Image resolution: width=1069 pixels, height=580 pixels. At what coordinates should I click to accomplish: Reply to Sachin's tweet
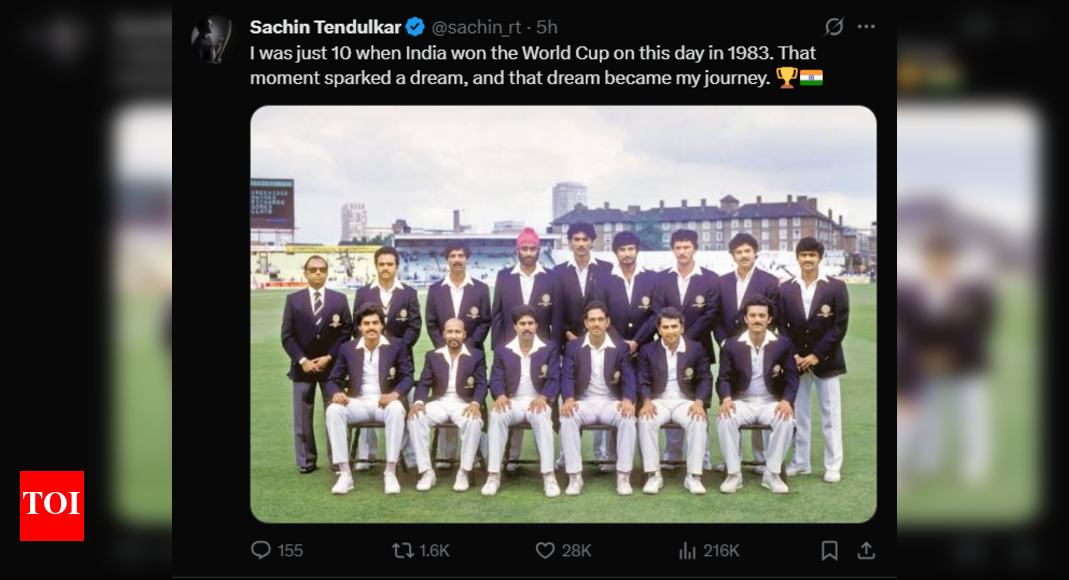[260, 549]
